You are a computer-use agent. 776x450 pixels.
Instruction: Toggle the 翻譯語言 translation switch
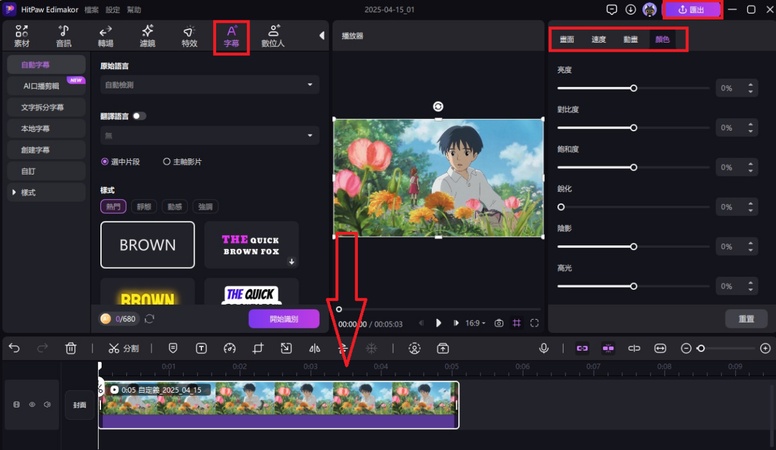click(x=139, y=116)
